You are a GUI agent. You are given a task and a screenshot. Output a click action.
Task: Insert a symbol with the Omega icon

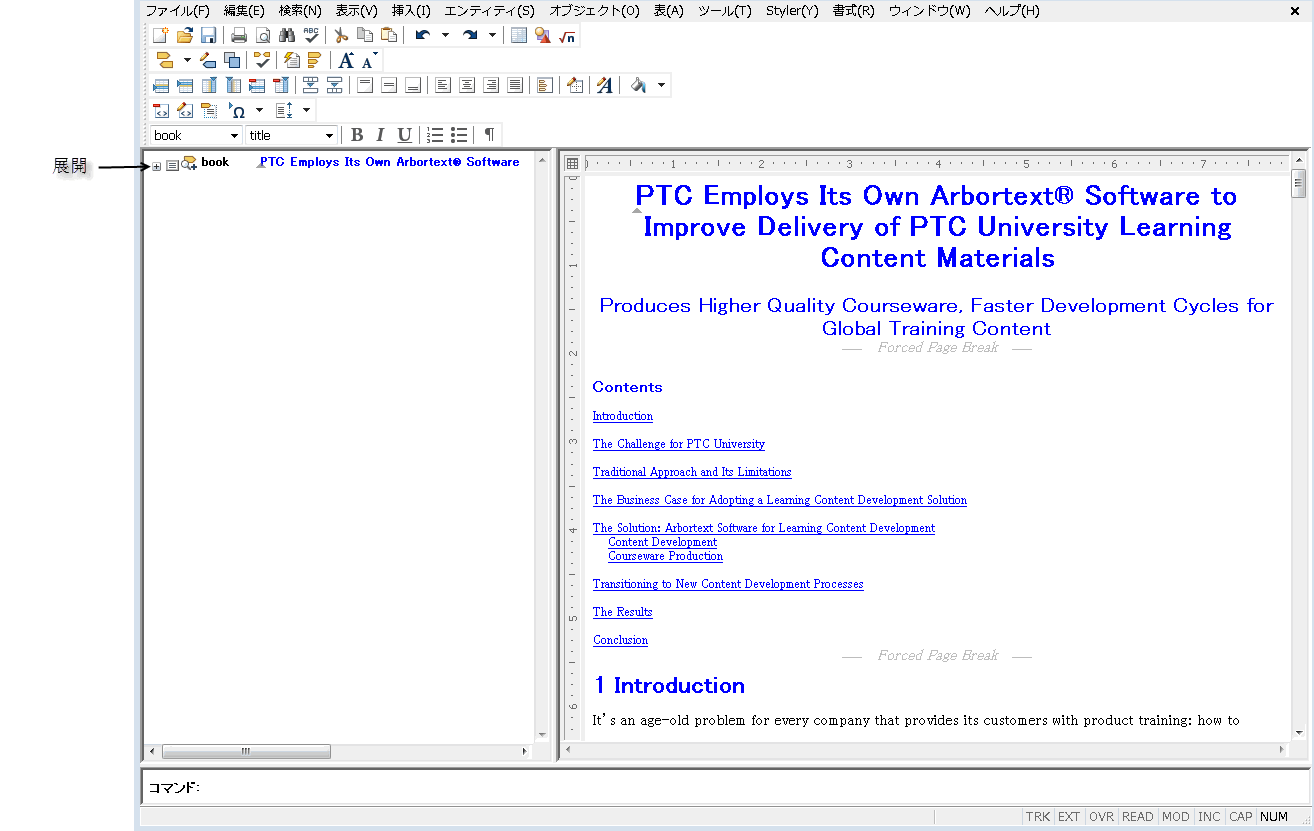[238, 110]
